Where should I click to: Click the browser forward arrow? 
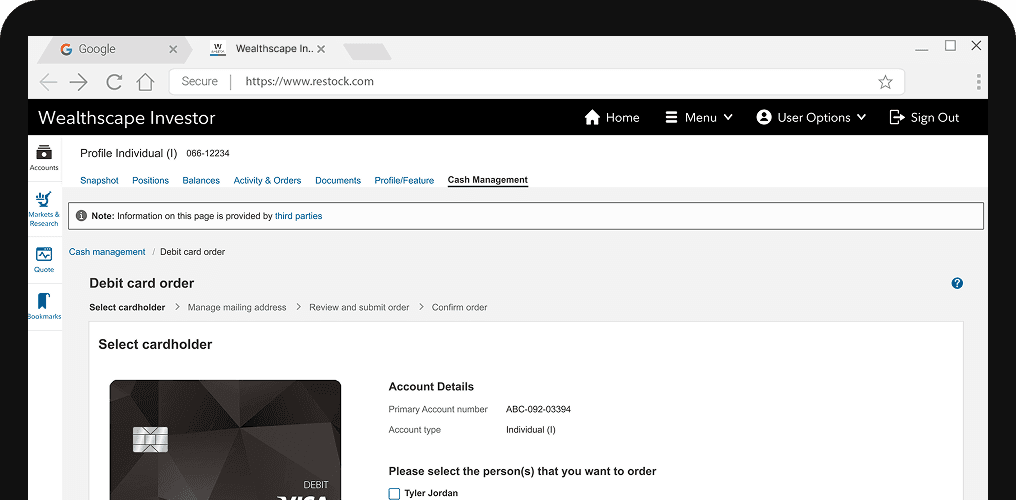pyautogui.click(x=78, y=82)
